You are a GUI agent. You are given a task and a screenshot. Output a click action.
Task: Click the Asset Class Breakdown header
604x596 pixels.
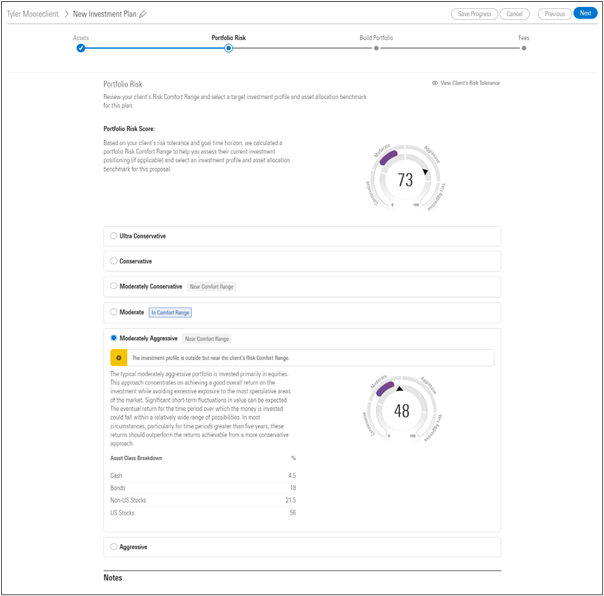pyautogui.click(x=136, y=458)
